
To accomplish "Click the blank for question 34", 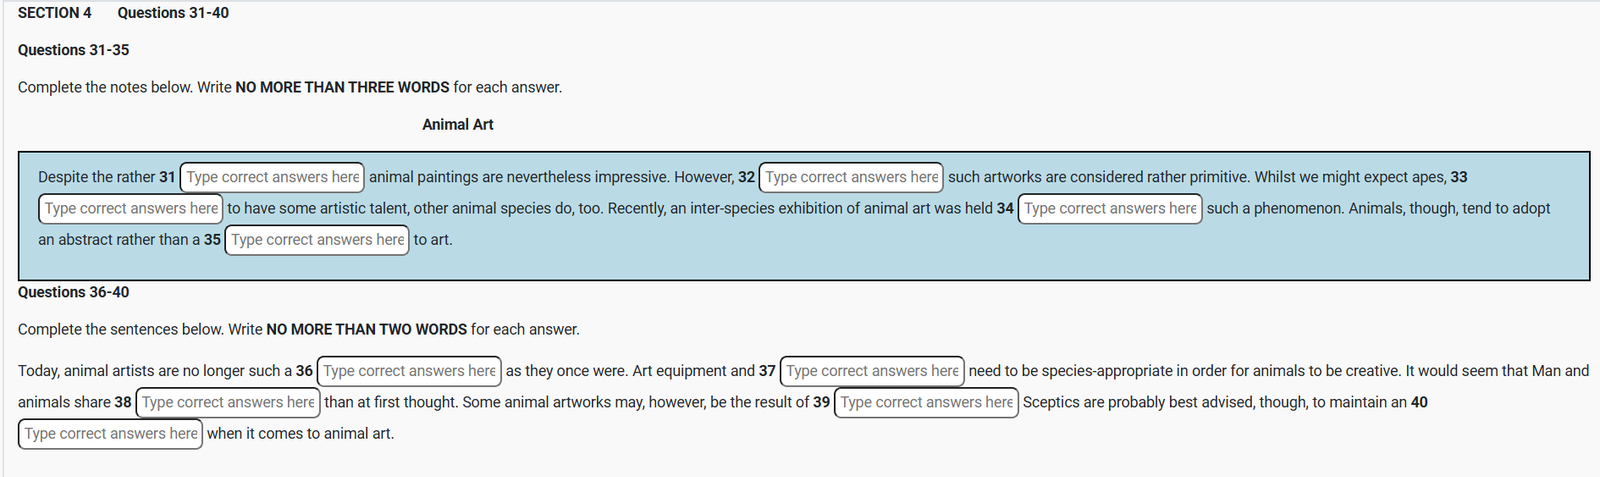I will pyautogui.click(x=1110, y=208).
